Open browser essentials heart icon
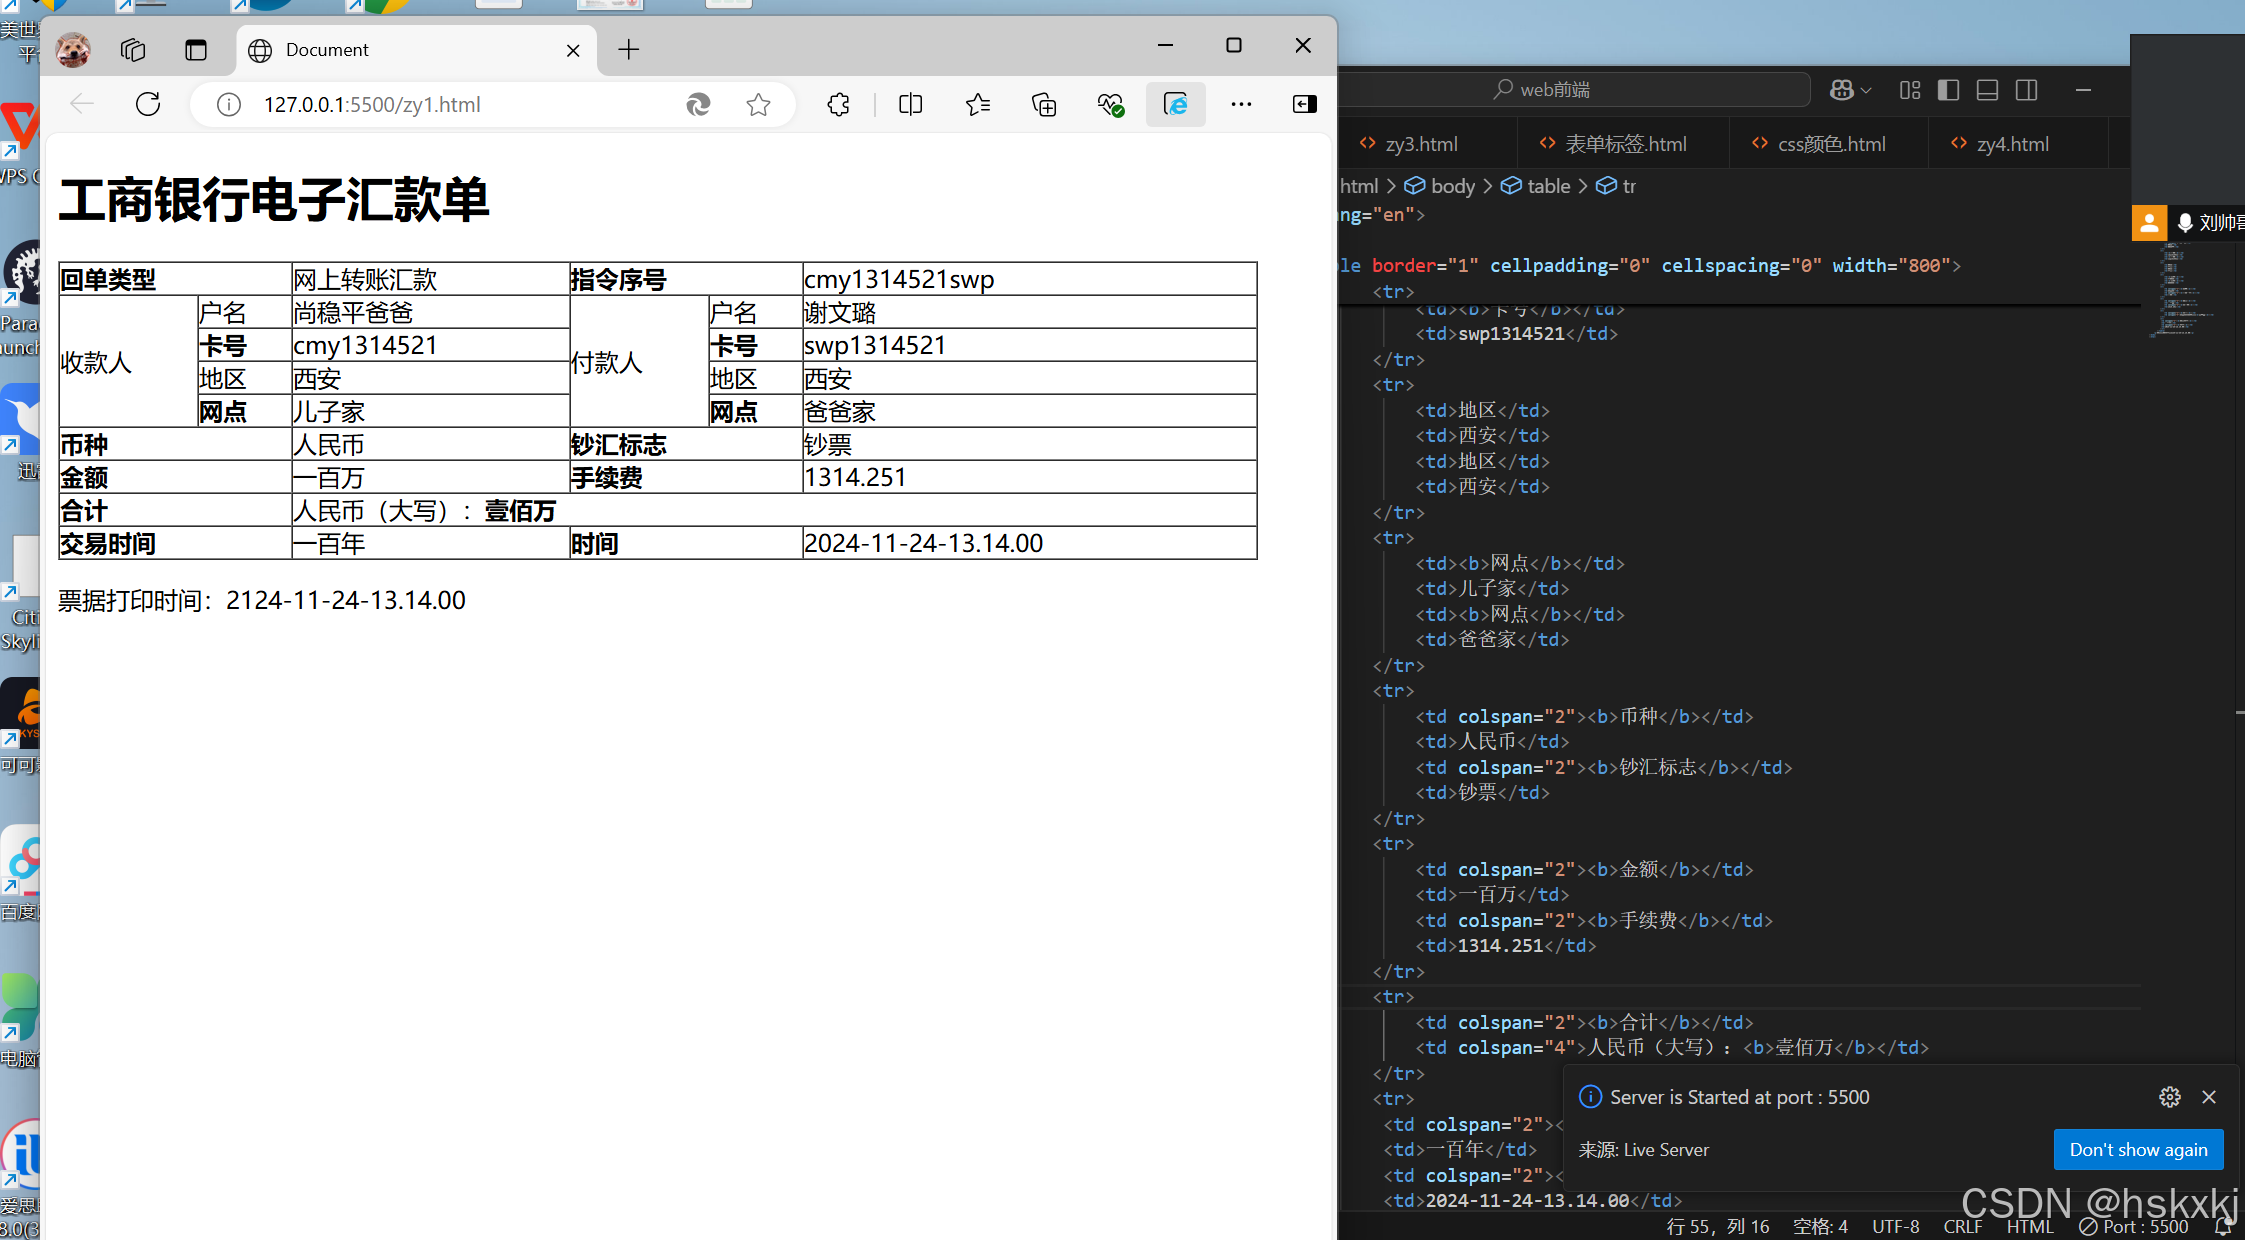The height and width of the screenshot is (1240, 2245). click(x=1110, y=104)
